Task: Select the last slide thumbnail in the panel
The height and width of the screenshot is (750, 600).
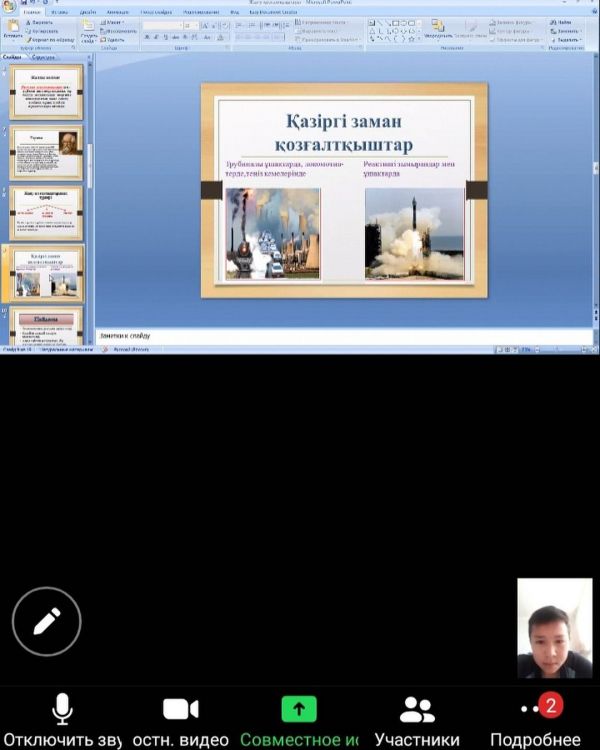Action: tap(46, 328)
